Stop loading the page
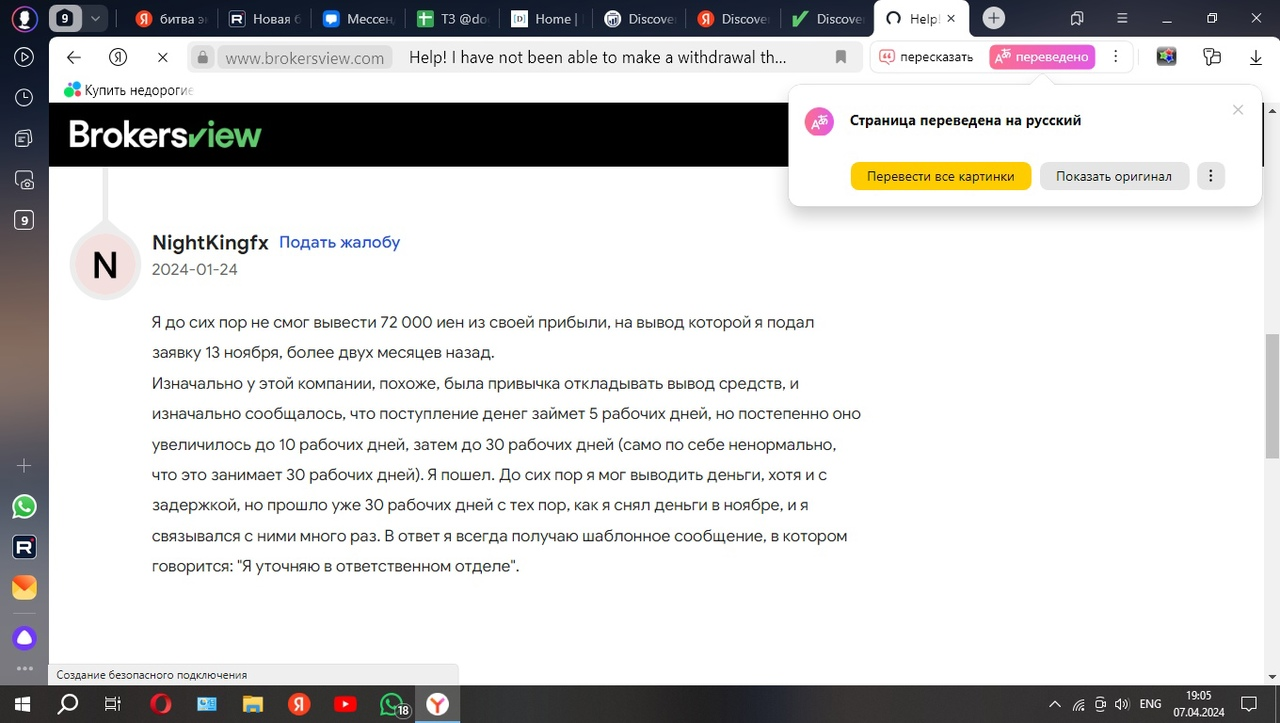1280x723 pixels. tap(162, 57)
